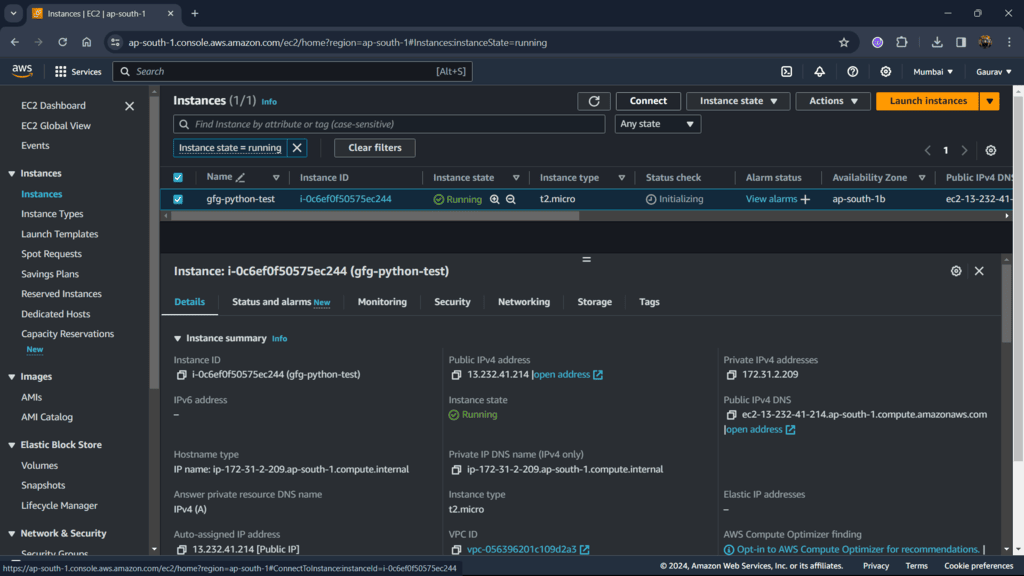Open the AWS help question mark icon
This screenshot has width=1024, height=576.
(x=852, y=72)
